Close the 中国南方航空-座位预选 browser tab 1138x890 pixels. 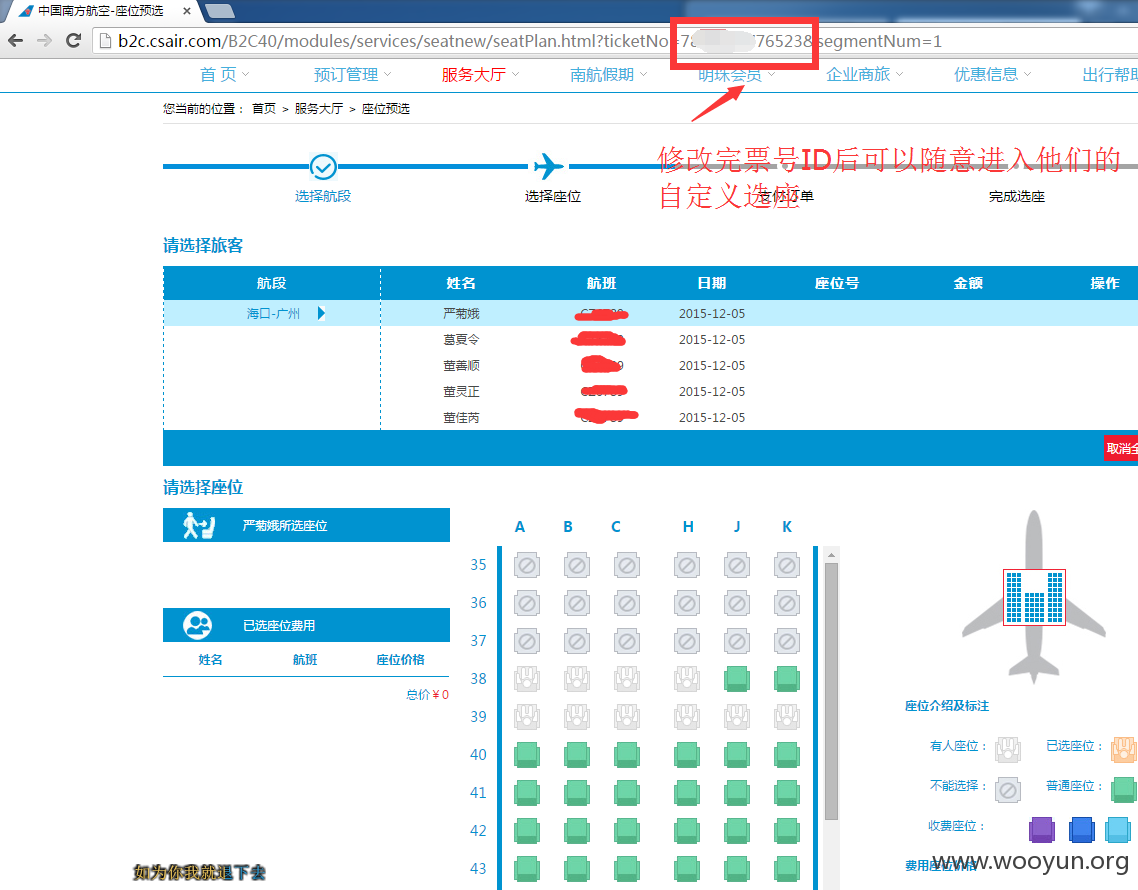[x=187, y=11]
